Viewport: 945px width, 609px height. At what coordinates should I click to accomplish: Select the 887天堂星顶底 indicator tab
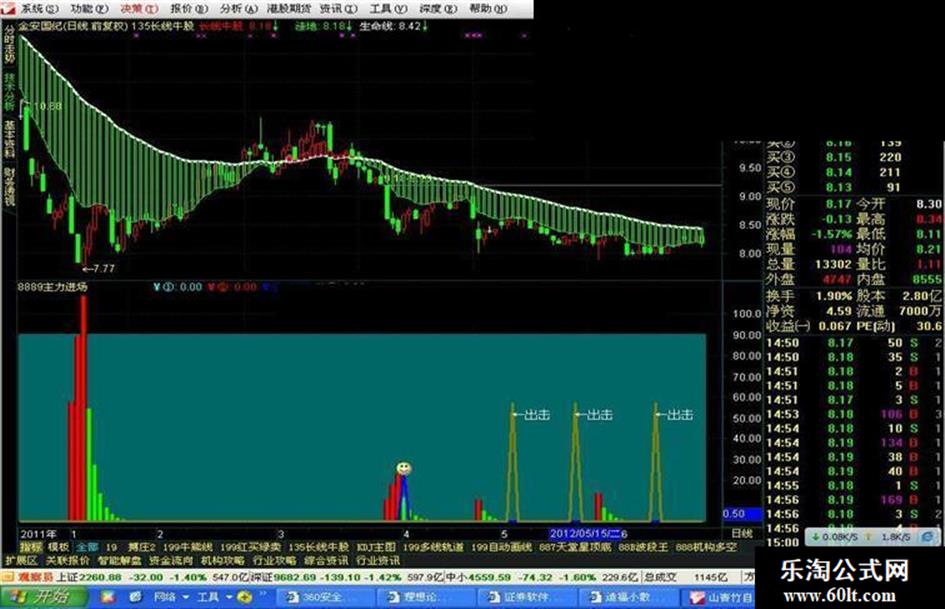click(575, 547)
